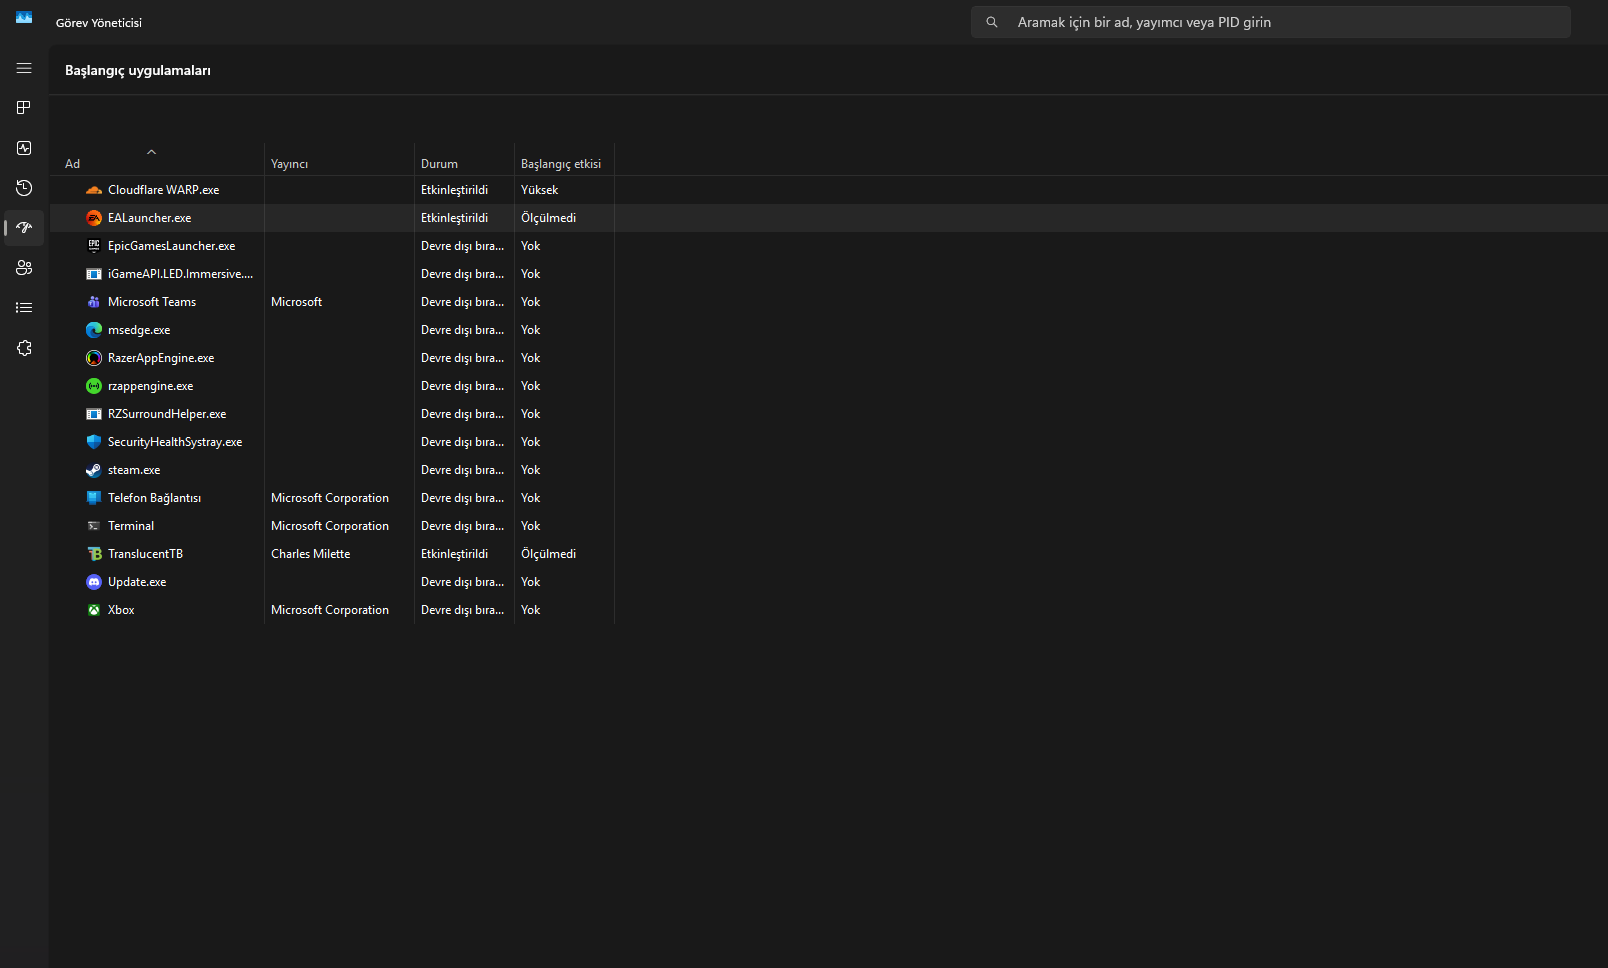1608x968 pixels.
Task: Click Microsoft Corporation publisher for Xbox
Action: (330, 610)
